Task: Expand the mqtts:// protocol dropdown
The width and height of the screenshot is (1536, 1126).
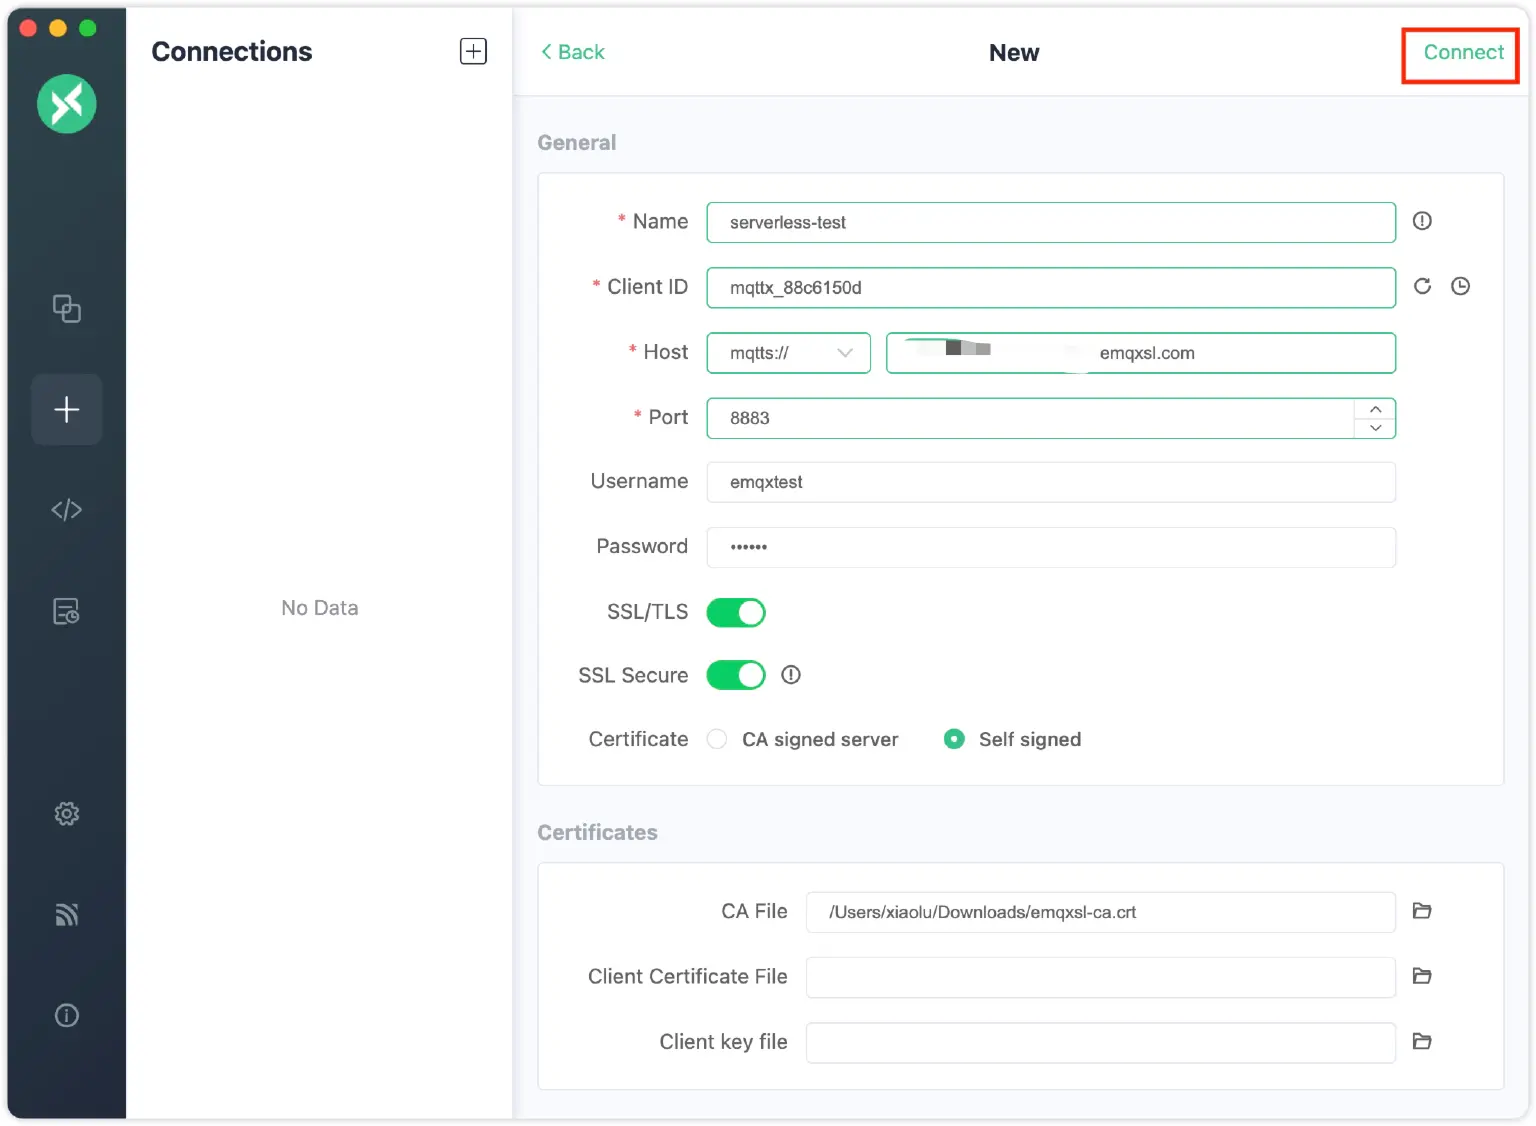Action: tap(788, 353)
